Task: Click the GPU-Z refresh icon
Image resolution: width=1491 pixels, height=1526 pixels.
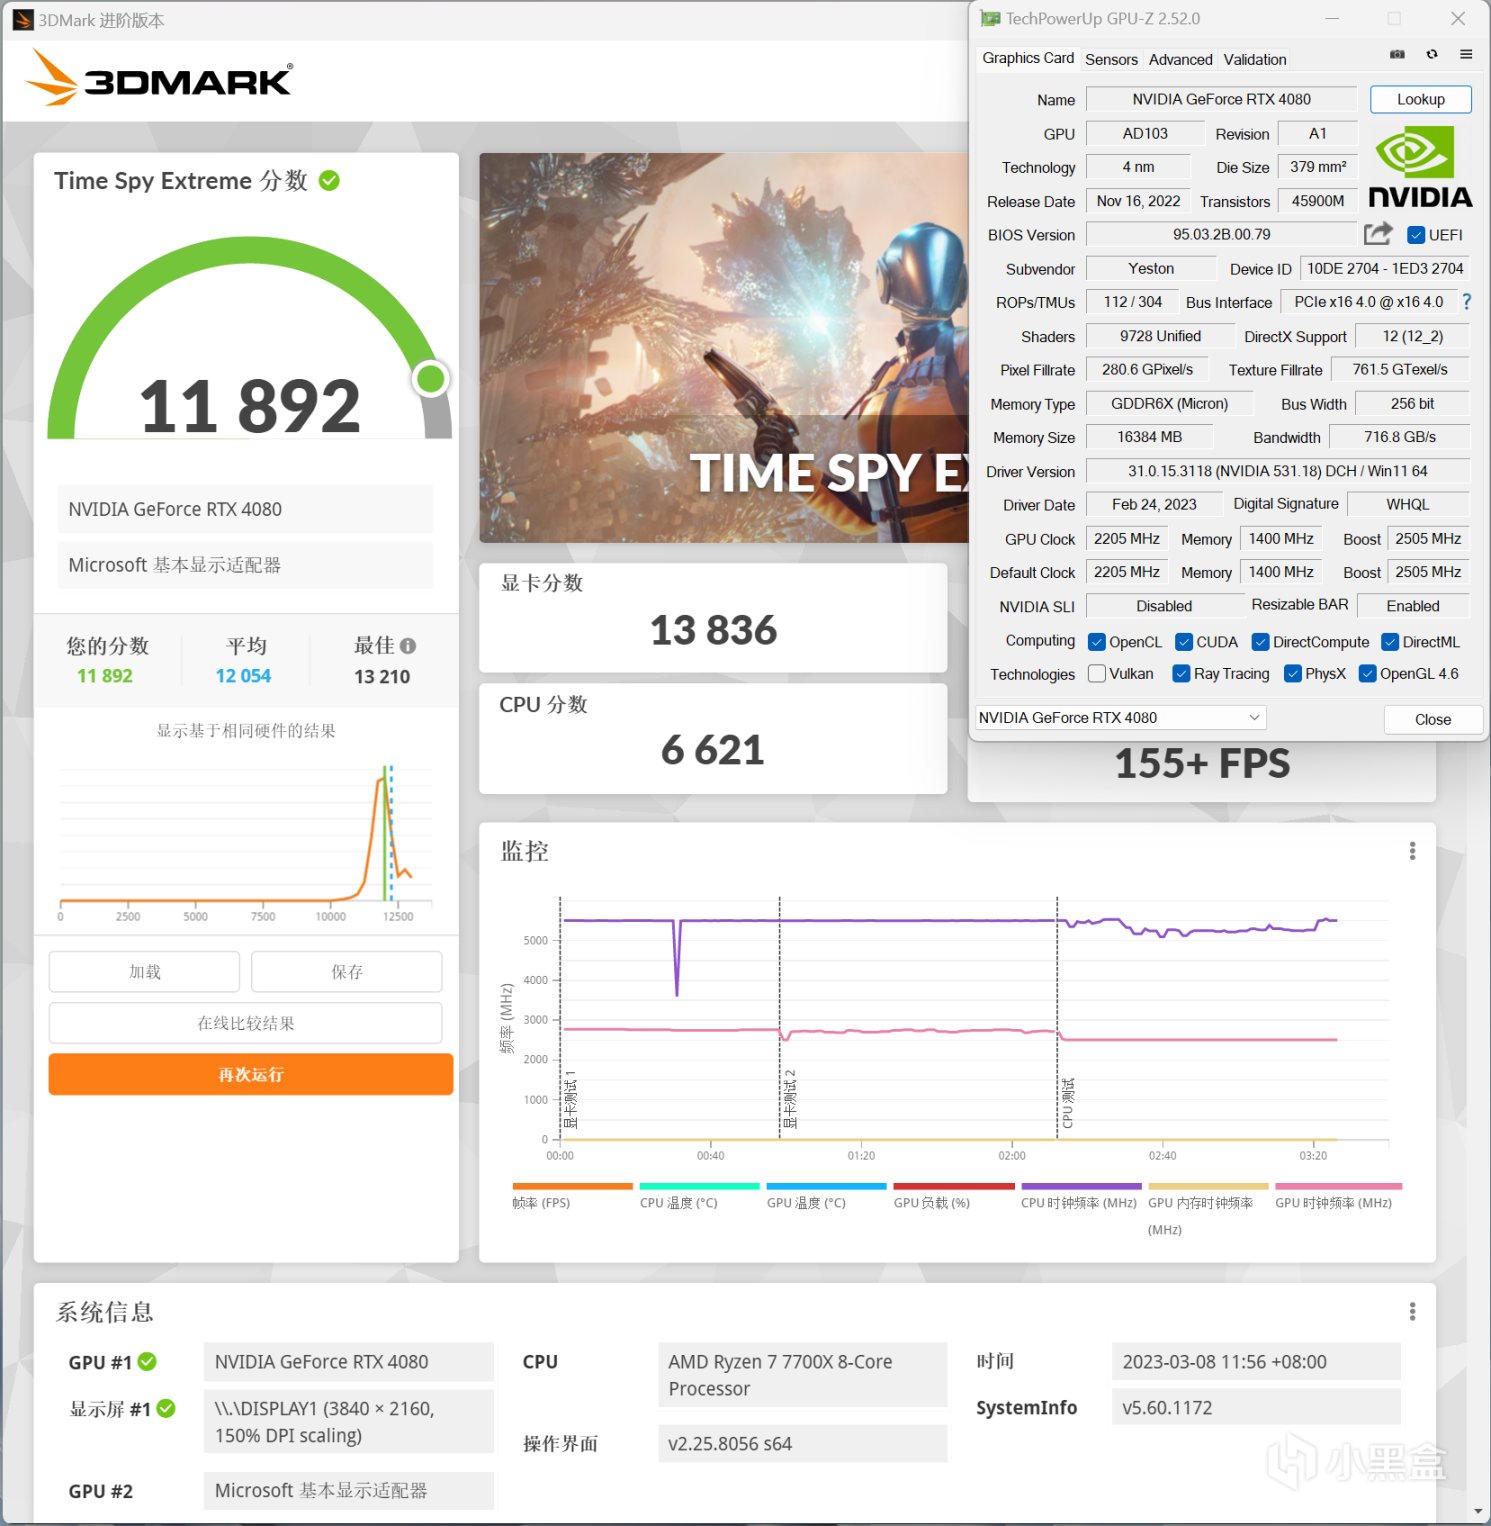Action: pyautogui.click(x=1432, y=54)
